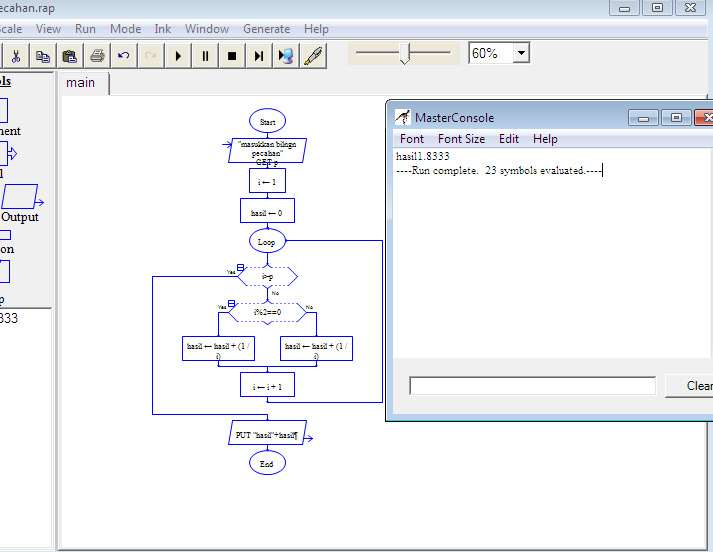Select the loop condition diamond i>p
The height and width of the screenshot is (552, 713).
click(267, 276)
